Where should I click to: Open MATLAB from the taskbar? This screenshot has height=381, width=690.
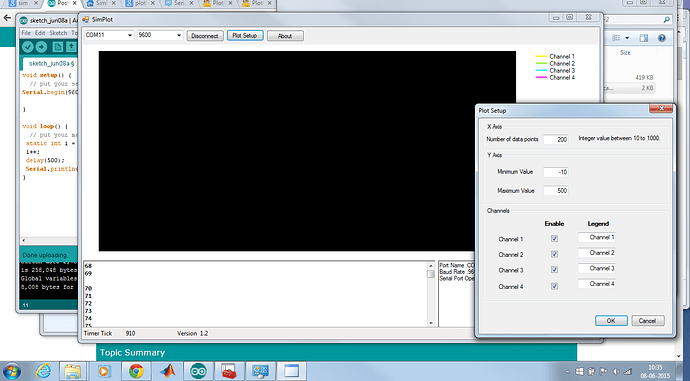(167, 371)
